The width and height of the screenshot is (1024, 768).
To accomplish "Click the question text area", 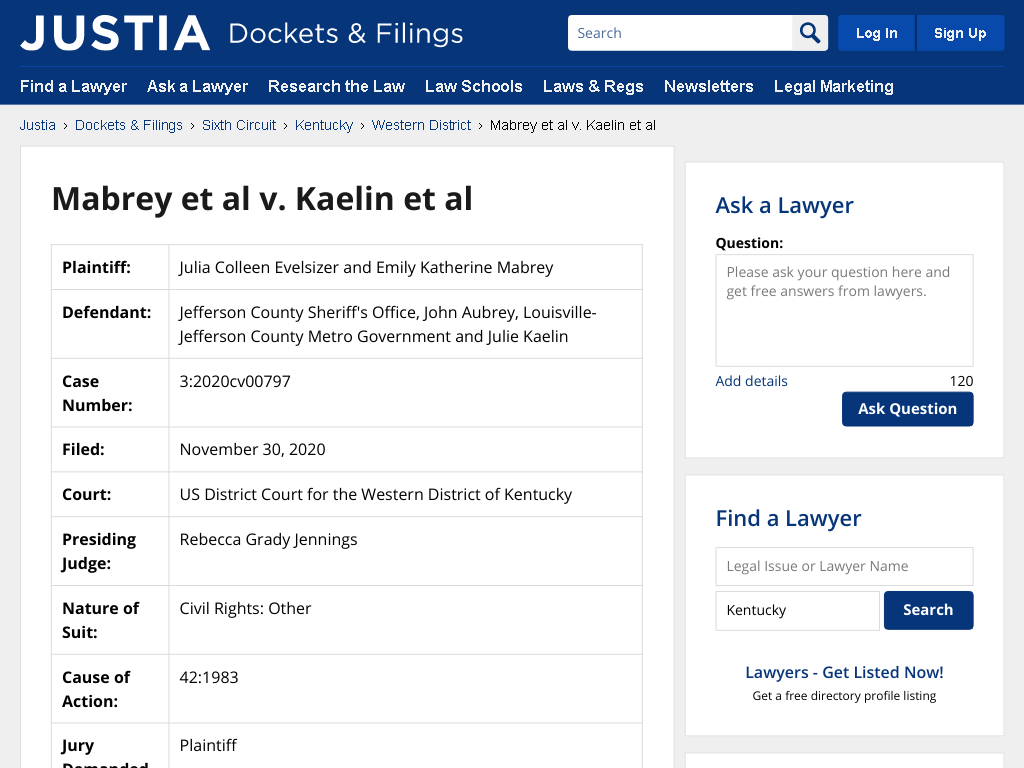I will click(844, 310).
